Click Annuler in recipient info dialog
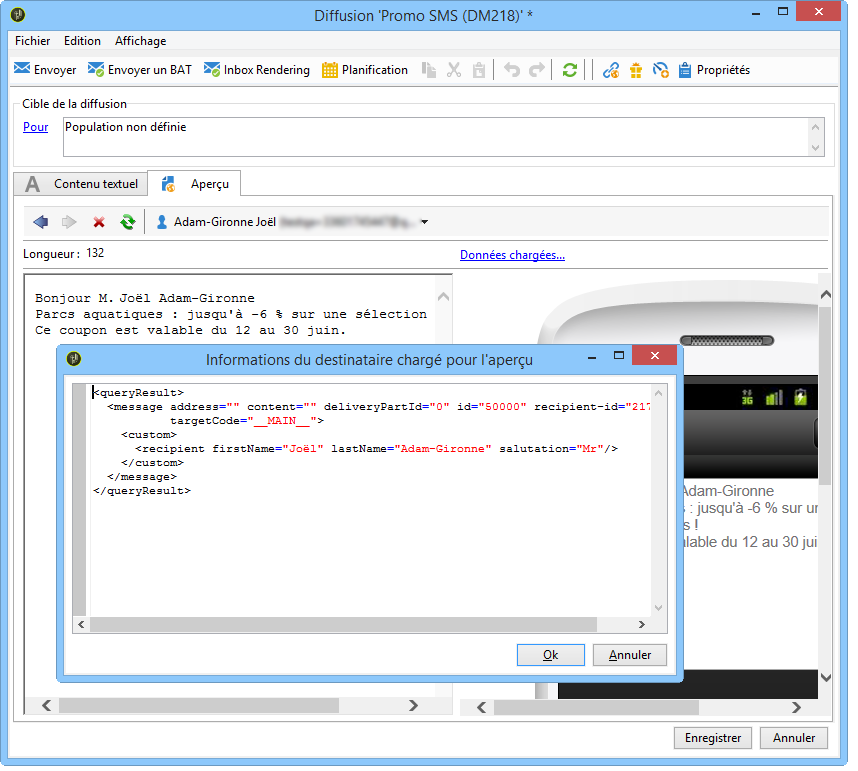The width and height of the screenshot is (858, 771). [x=630, y=655]
